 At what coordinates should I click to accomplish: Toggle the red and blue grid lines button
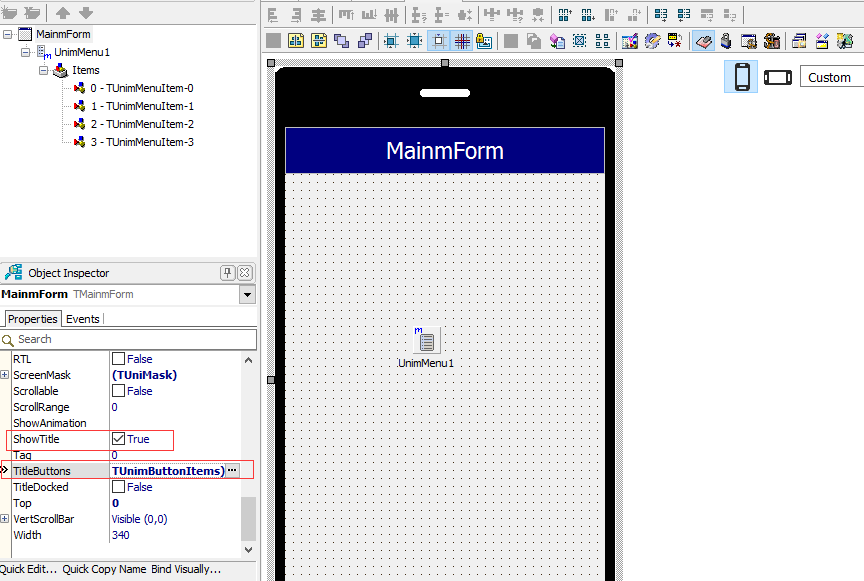(x=462, y=41)
